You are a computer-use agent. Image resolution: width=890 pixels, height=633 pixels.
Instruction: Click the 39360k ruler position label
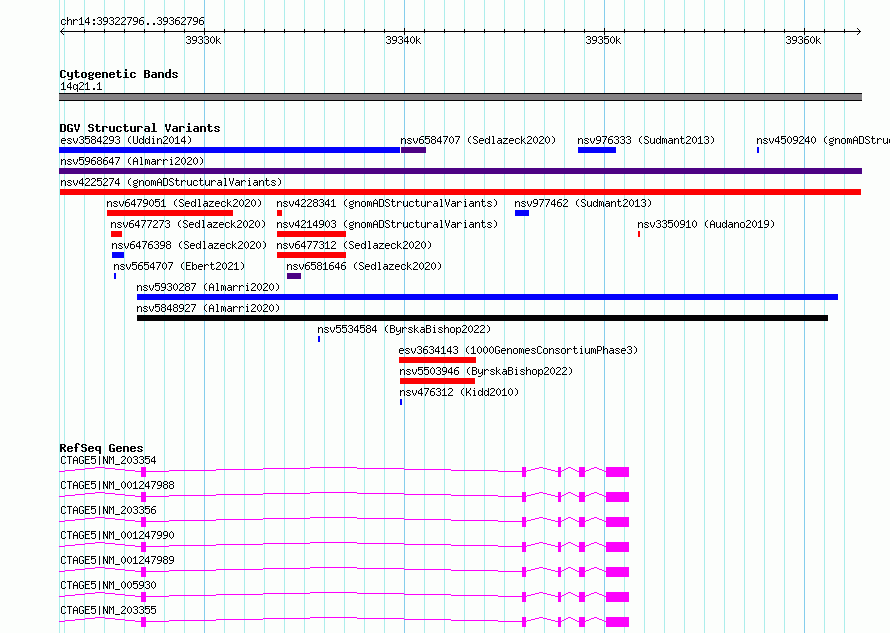pyautogui.click(x=803, y=40)
